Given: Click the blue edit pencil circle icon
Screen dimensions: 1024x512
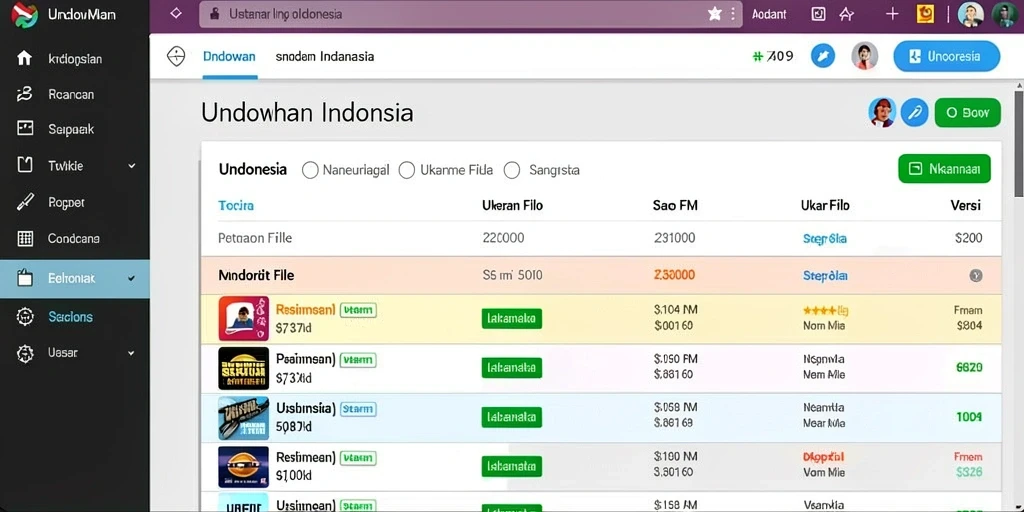Looking at the screenshot, I should (914, 112).
